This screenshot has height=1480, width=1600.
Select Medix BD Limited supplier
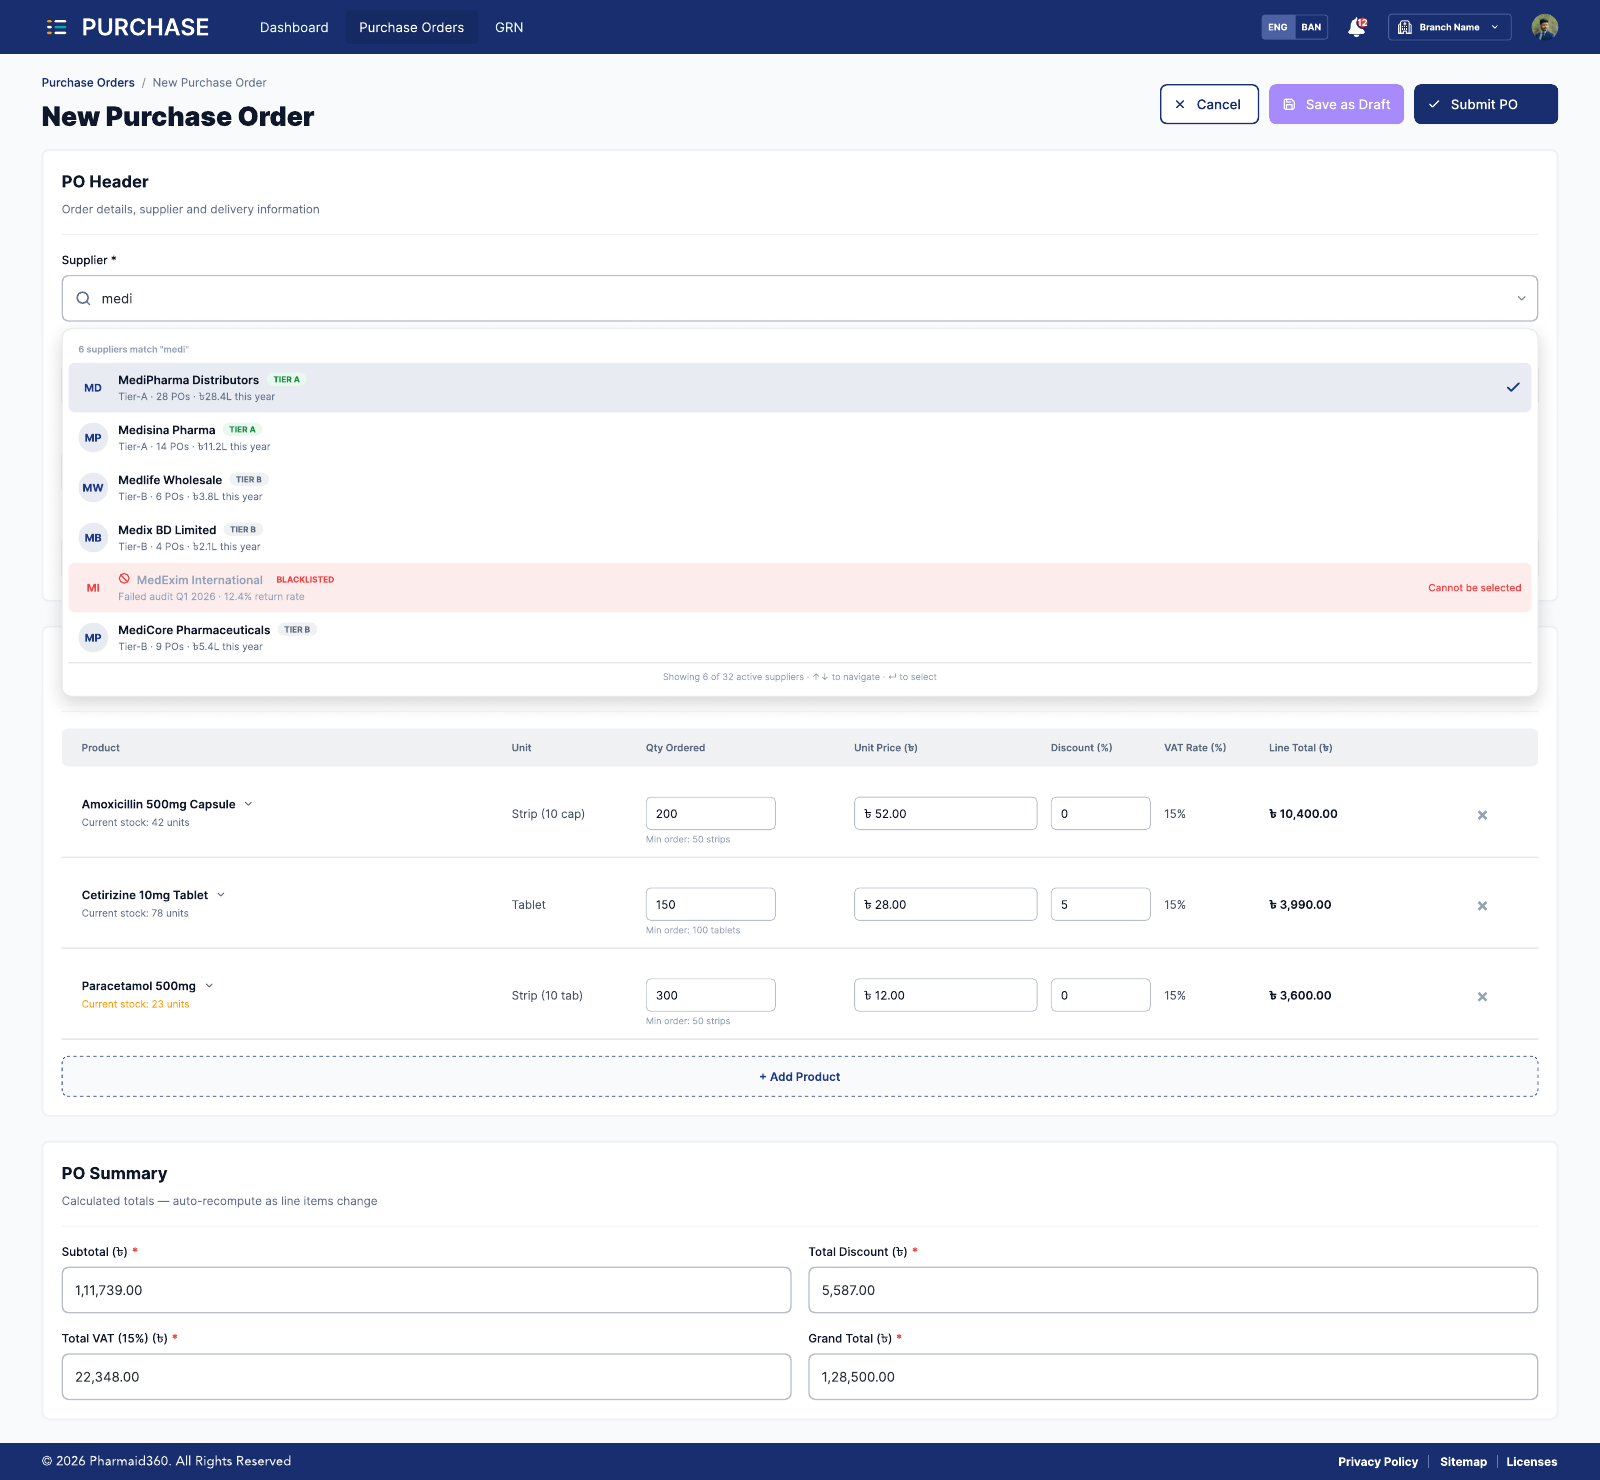point(800,538)
